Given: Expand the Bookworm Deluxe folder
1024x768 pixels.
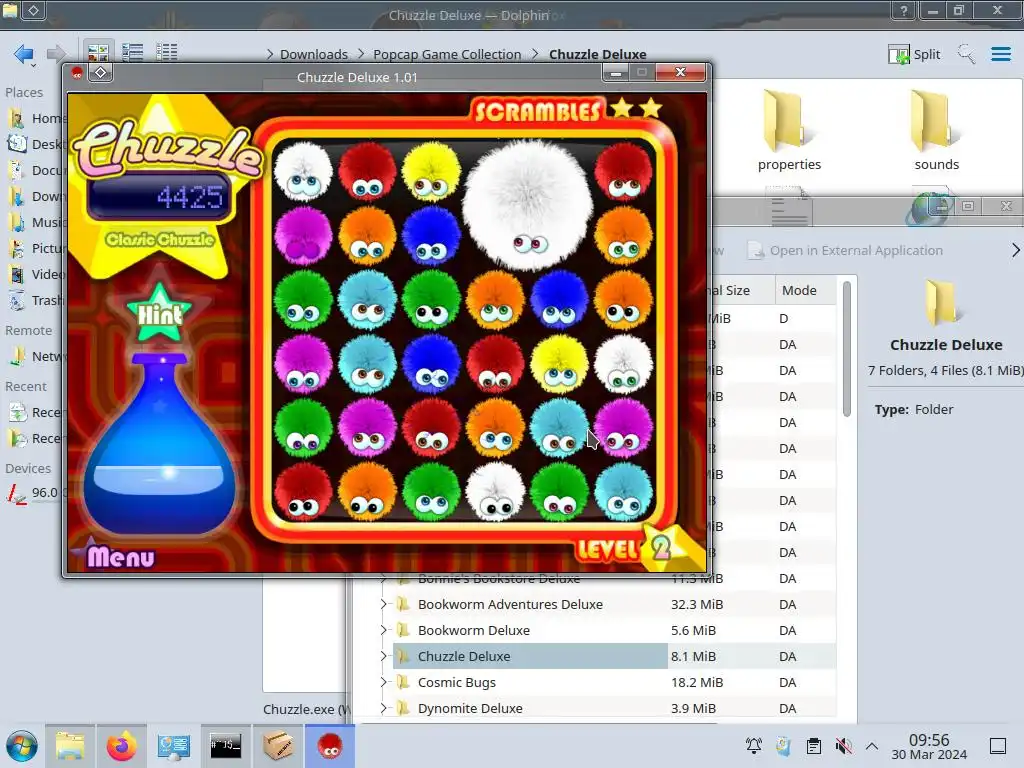Looking at the screenshot, I should (x=383, y=630).
